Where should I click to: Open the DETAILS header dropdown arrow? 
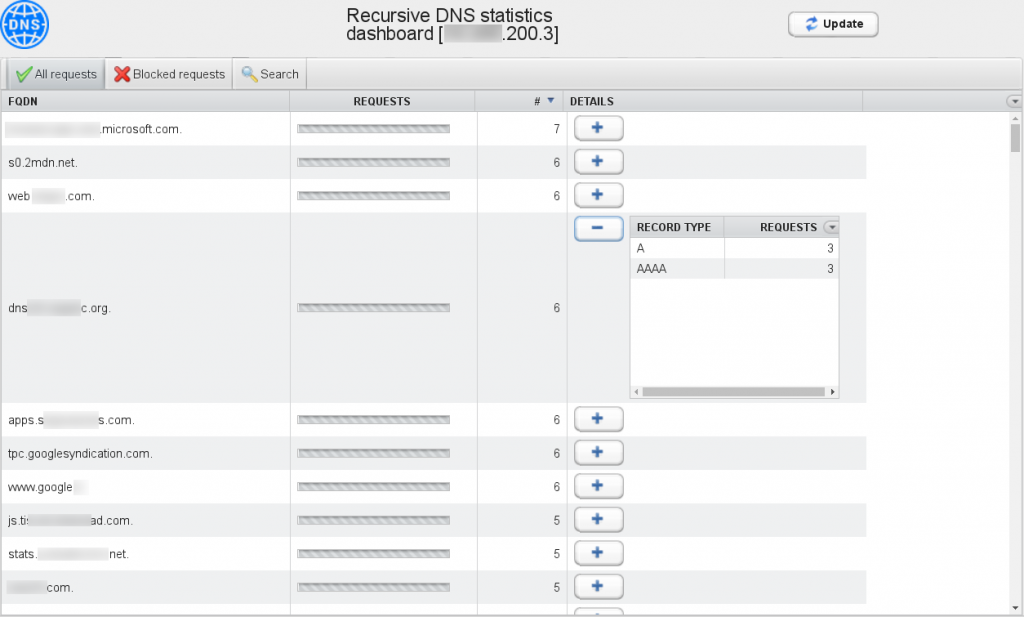(1013, 101)
